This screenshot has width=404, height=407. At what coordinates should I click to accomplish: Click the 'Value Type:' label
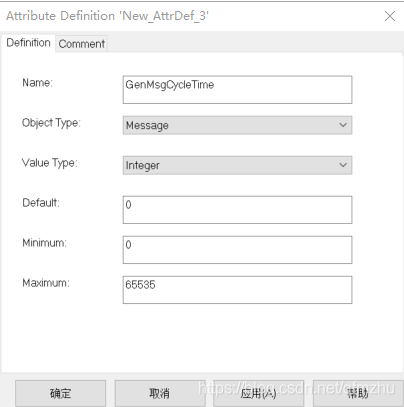coord(50,163)
